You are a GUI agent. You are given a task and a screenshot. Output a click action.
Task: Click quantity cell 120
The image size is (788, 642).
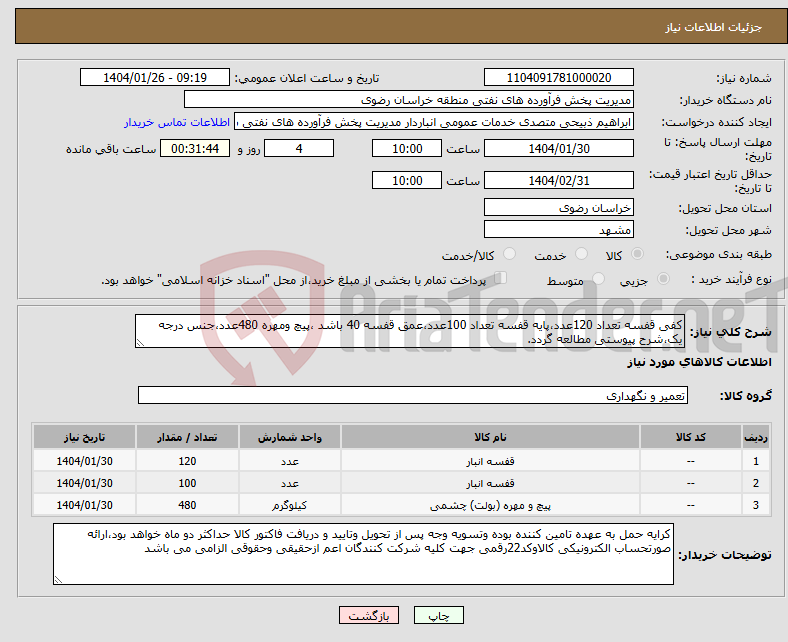(x=187, y=461)
